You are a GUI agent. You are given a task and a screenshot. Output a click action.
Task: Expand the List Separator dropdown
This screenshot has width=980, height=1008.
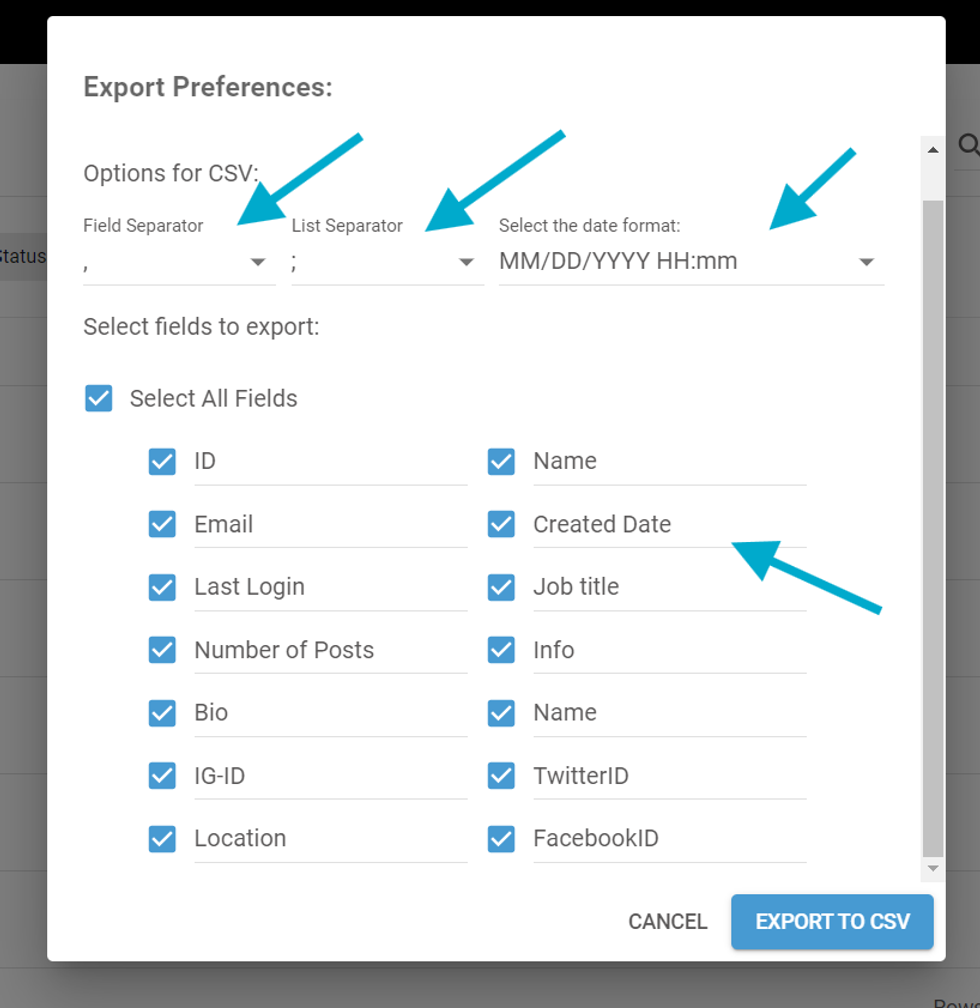tap(466, 262)
